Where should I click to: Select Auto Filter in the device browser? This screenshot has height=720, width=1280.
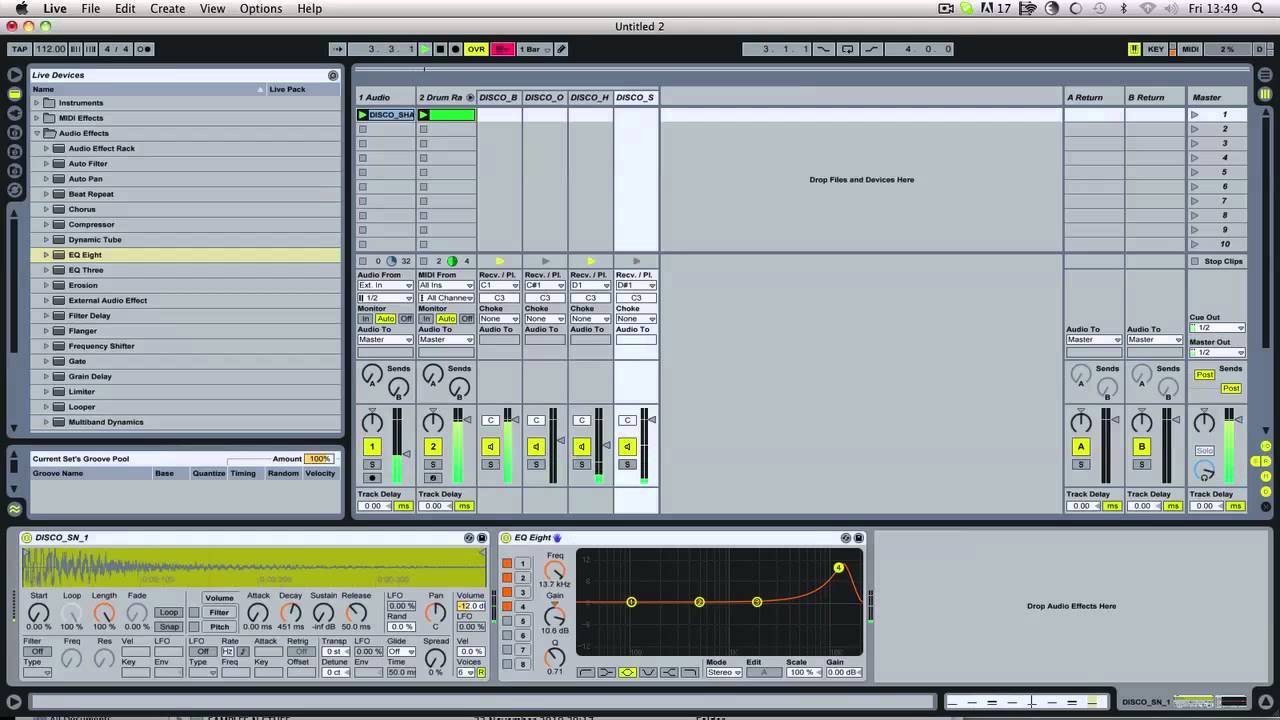click(88, 164)
